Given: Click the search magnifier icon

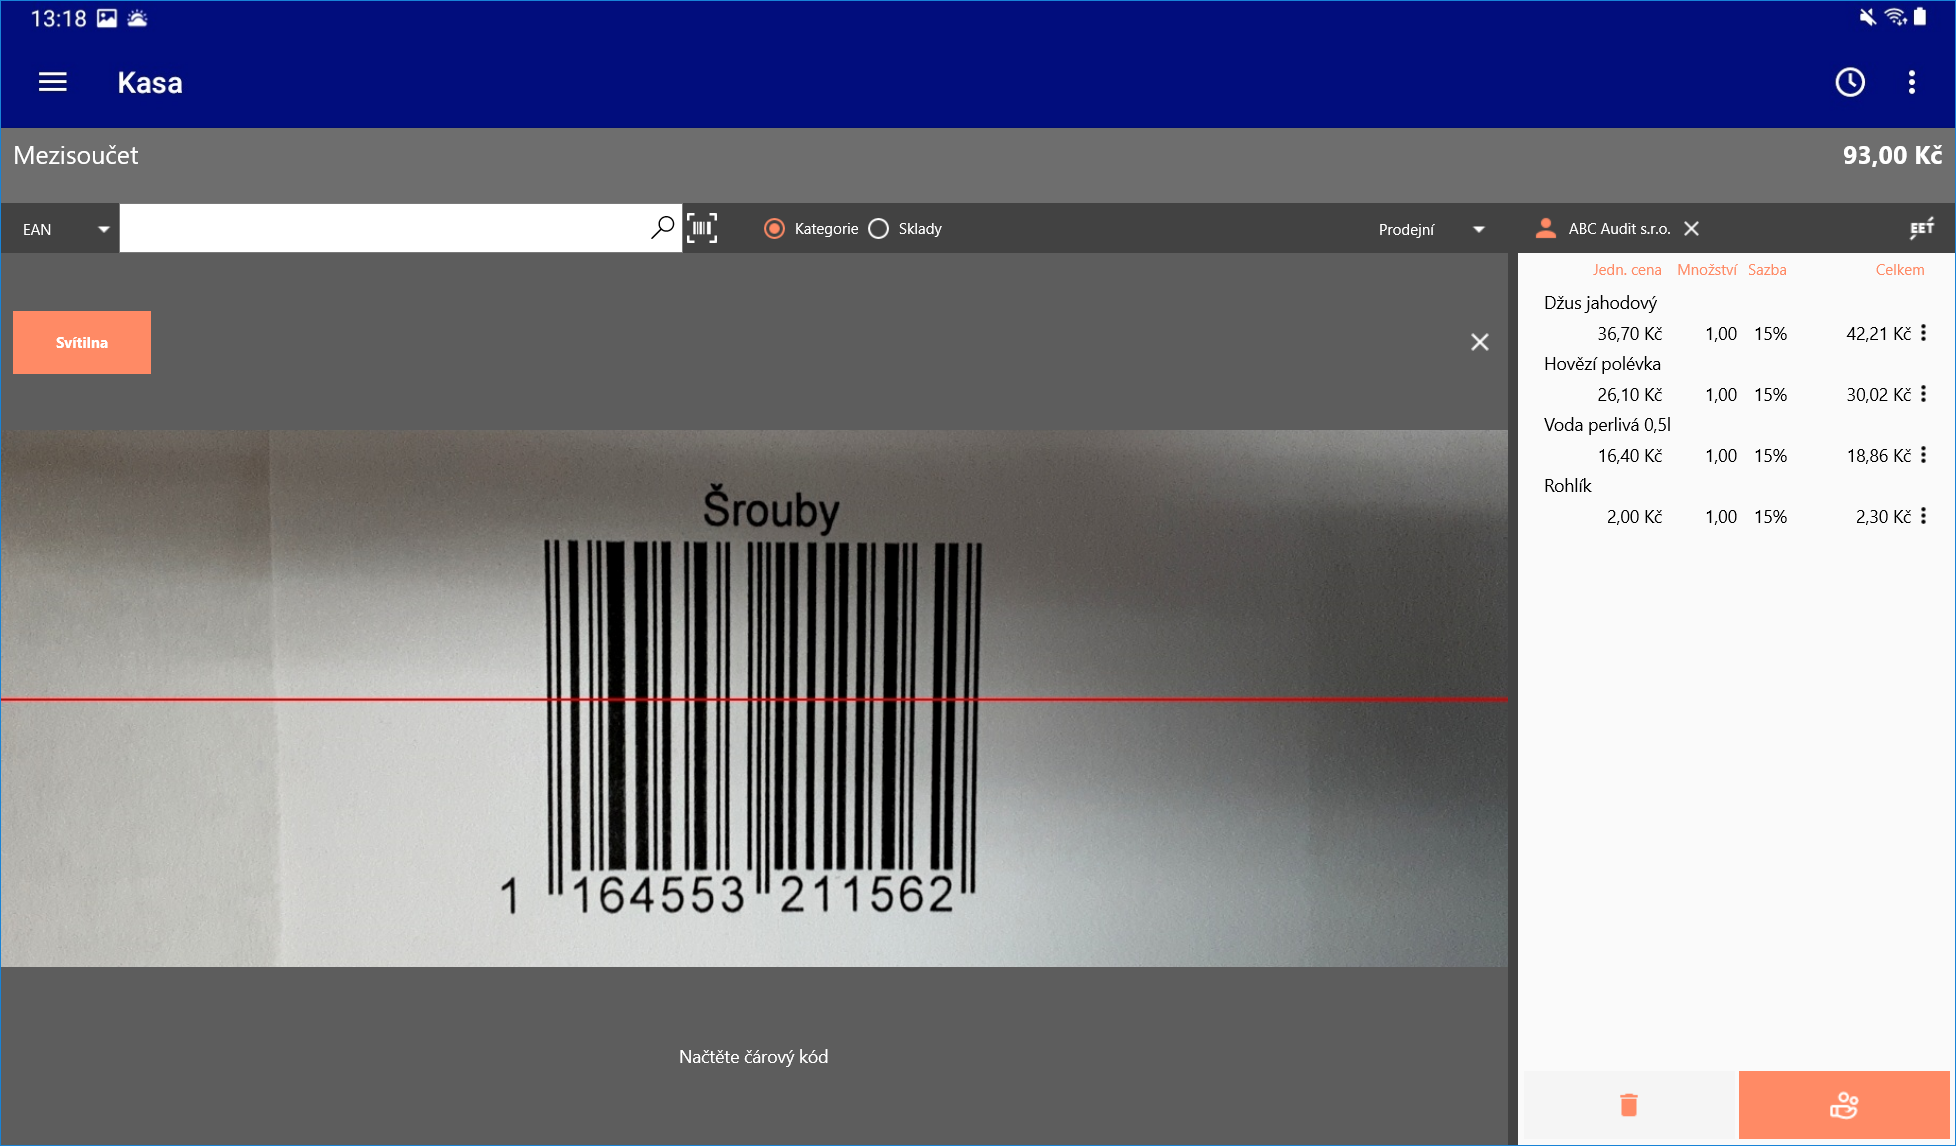Looking at the screenshot, I should [662, 228].
